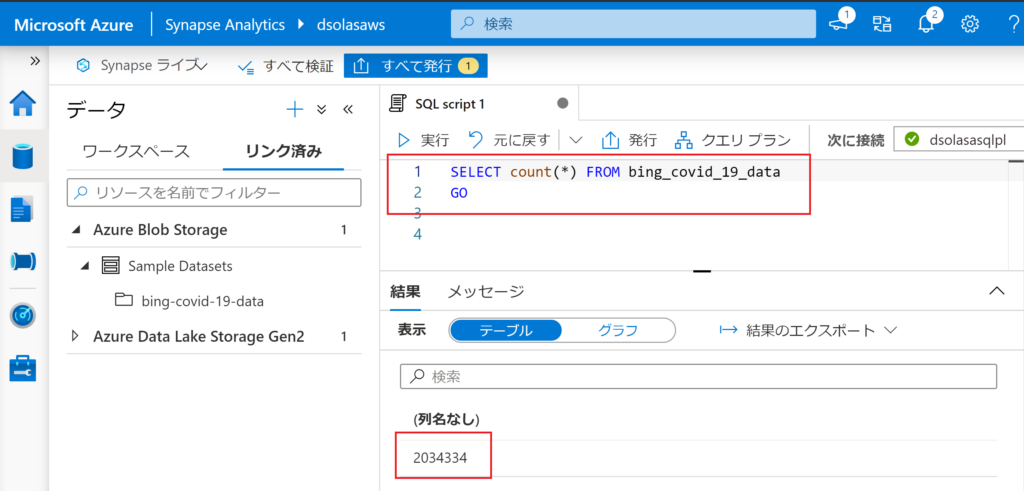Screen dimensions: 1024x491
Task: Expand Azure Data Lake Storage Gen2 node
Action: (75, 336)
